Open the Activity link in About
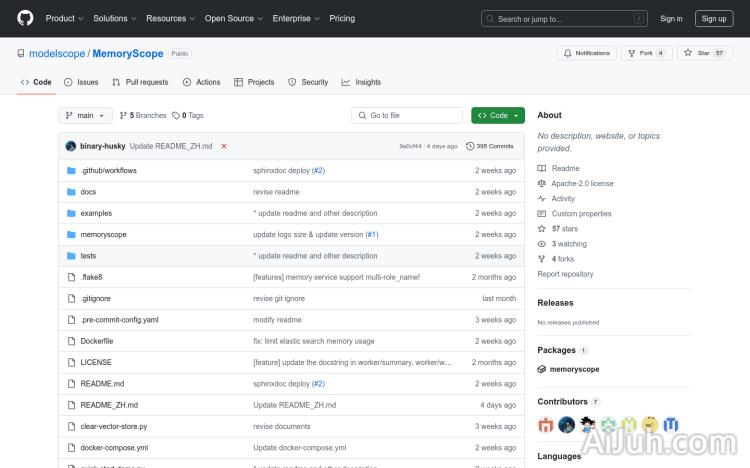The image size is (750, 468). point(563,198)
